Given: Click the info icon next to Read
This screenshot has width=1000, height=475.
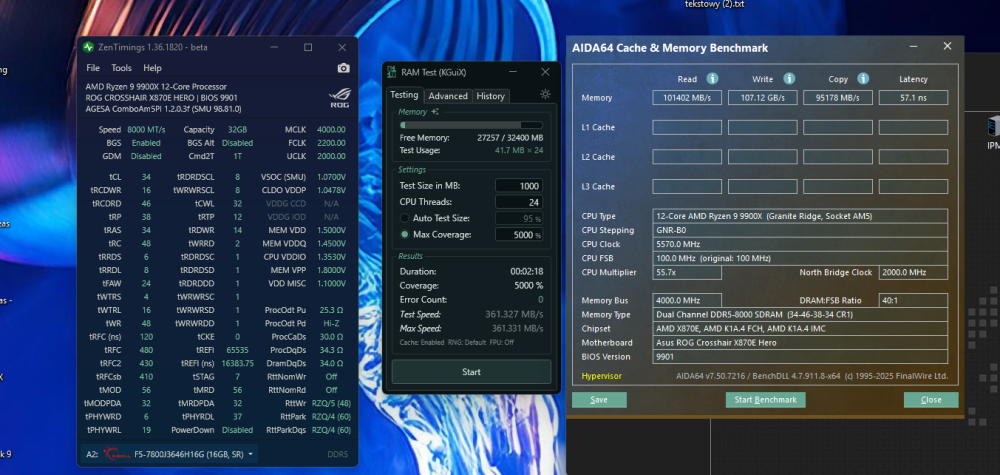Looking at the screenshot, I should point(712,78).
